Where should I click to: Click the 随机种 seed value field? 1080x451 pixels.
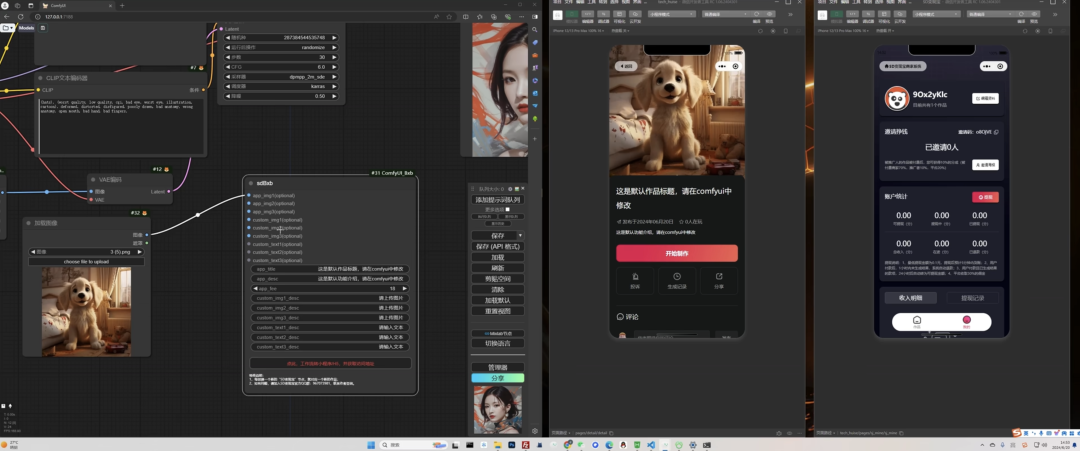pos(281,38)
